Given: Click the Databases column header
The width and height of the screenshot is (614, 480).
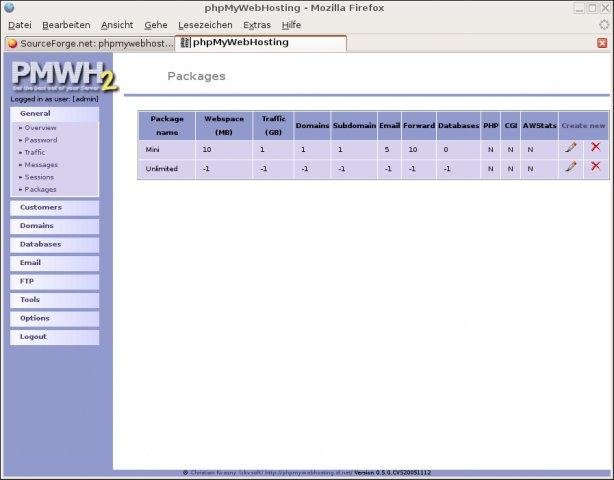Looking at the screenshot, I should [459, 126].
